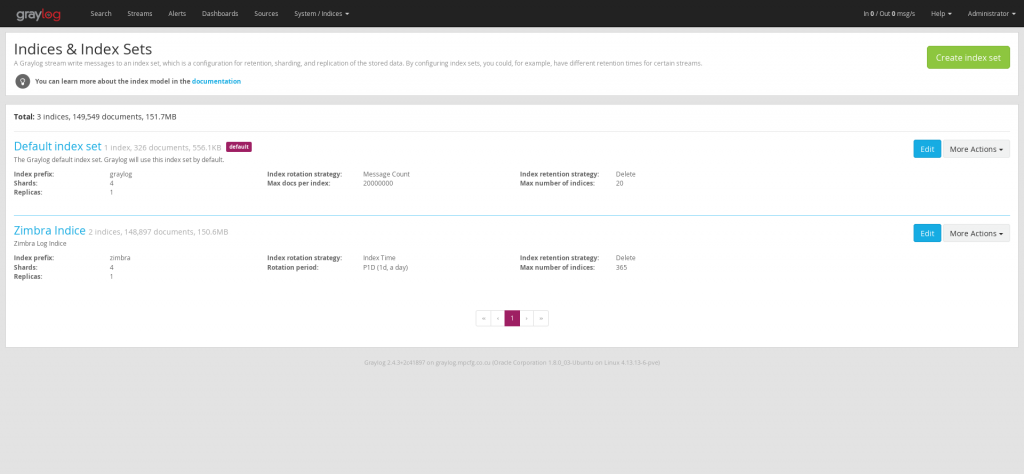Open the Sources page

click(266, 13)
